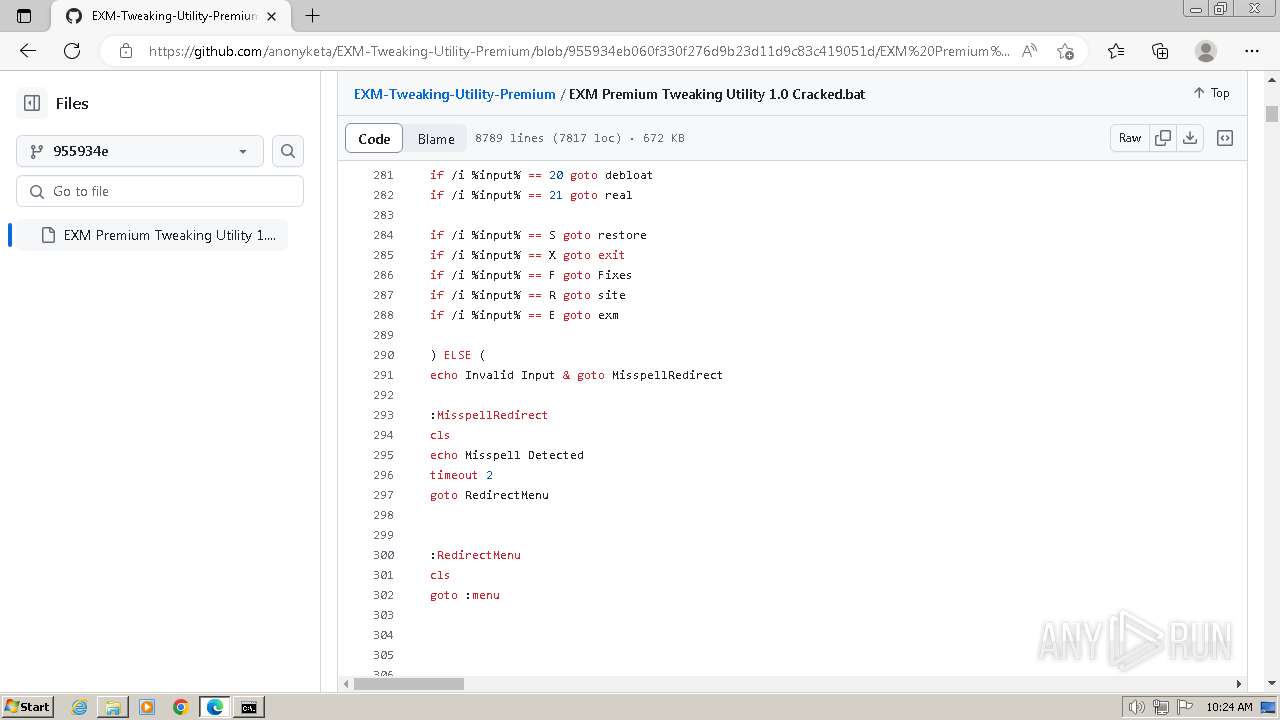Open EXM-Tweaking-Utility-Premium repository breadcrumb link

click(x=455, y=94)
